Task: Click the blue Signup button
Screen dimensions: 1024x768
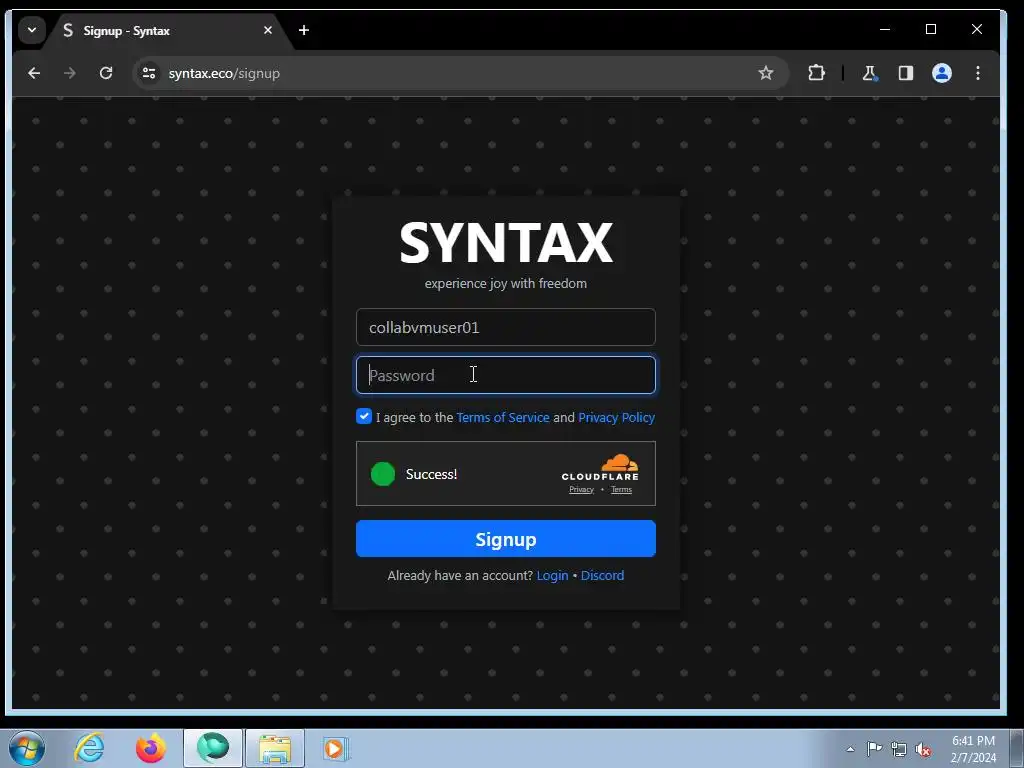Action: pyautogui.click(x=505, y=539)
